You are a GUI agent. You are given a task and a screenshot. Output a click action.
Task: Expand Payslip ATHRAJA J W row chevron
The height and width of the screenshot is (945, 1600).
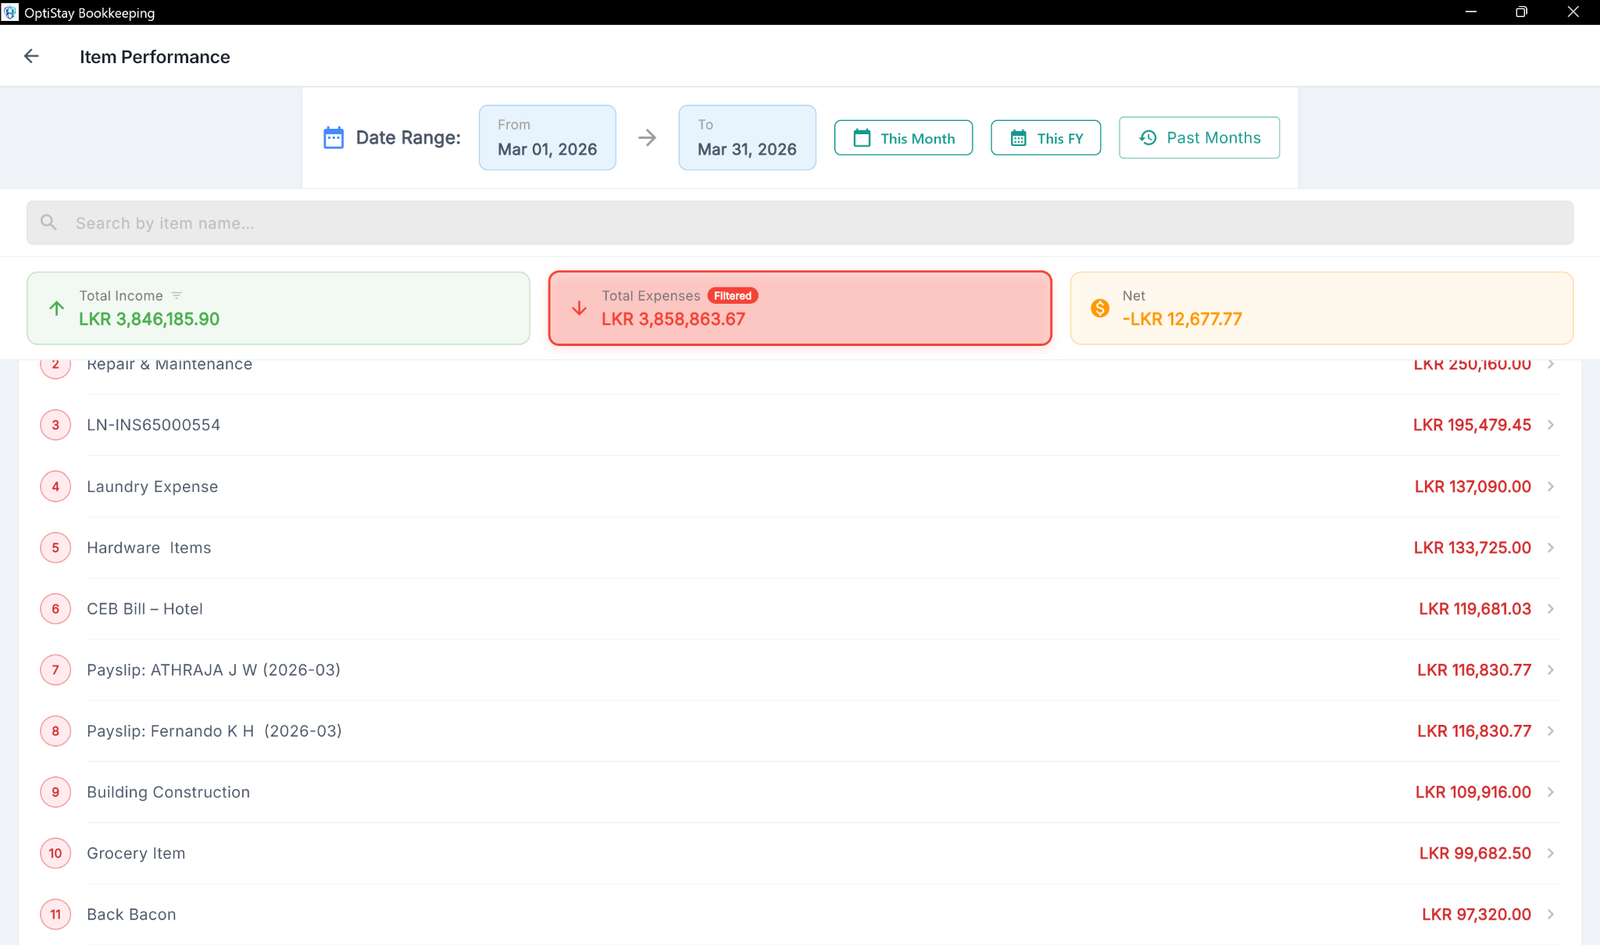[1550, 669]
